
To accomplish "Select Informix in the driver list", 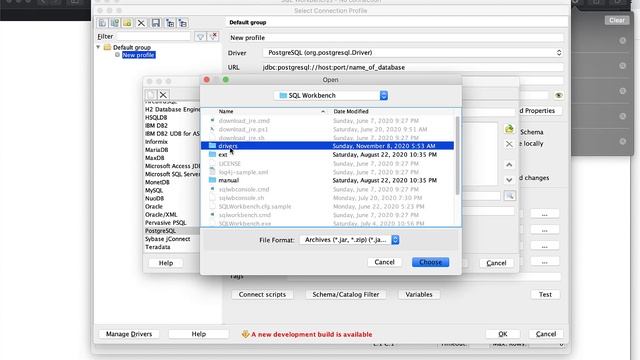I will tap(156, 142).
